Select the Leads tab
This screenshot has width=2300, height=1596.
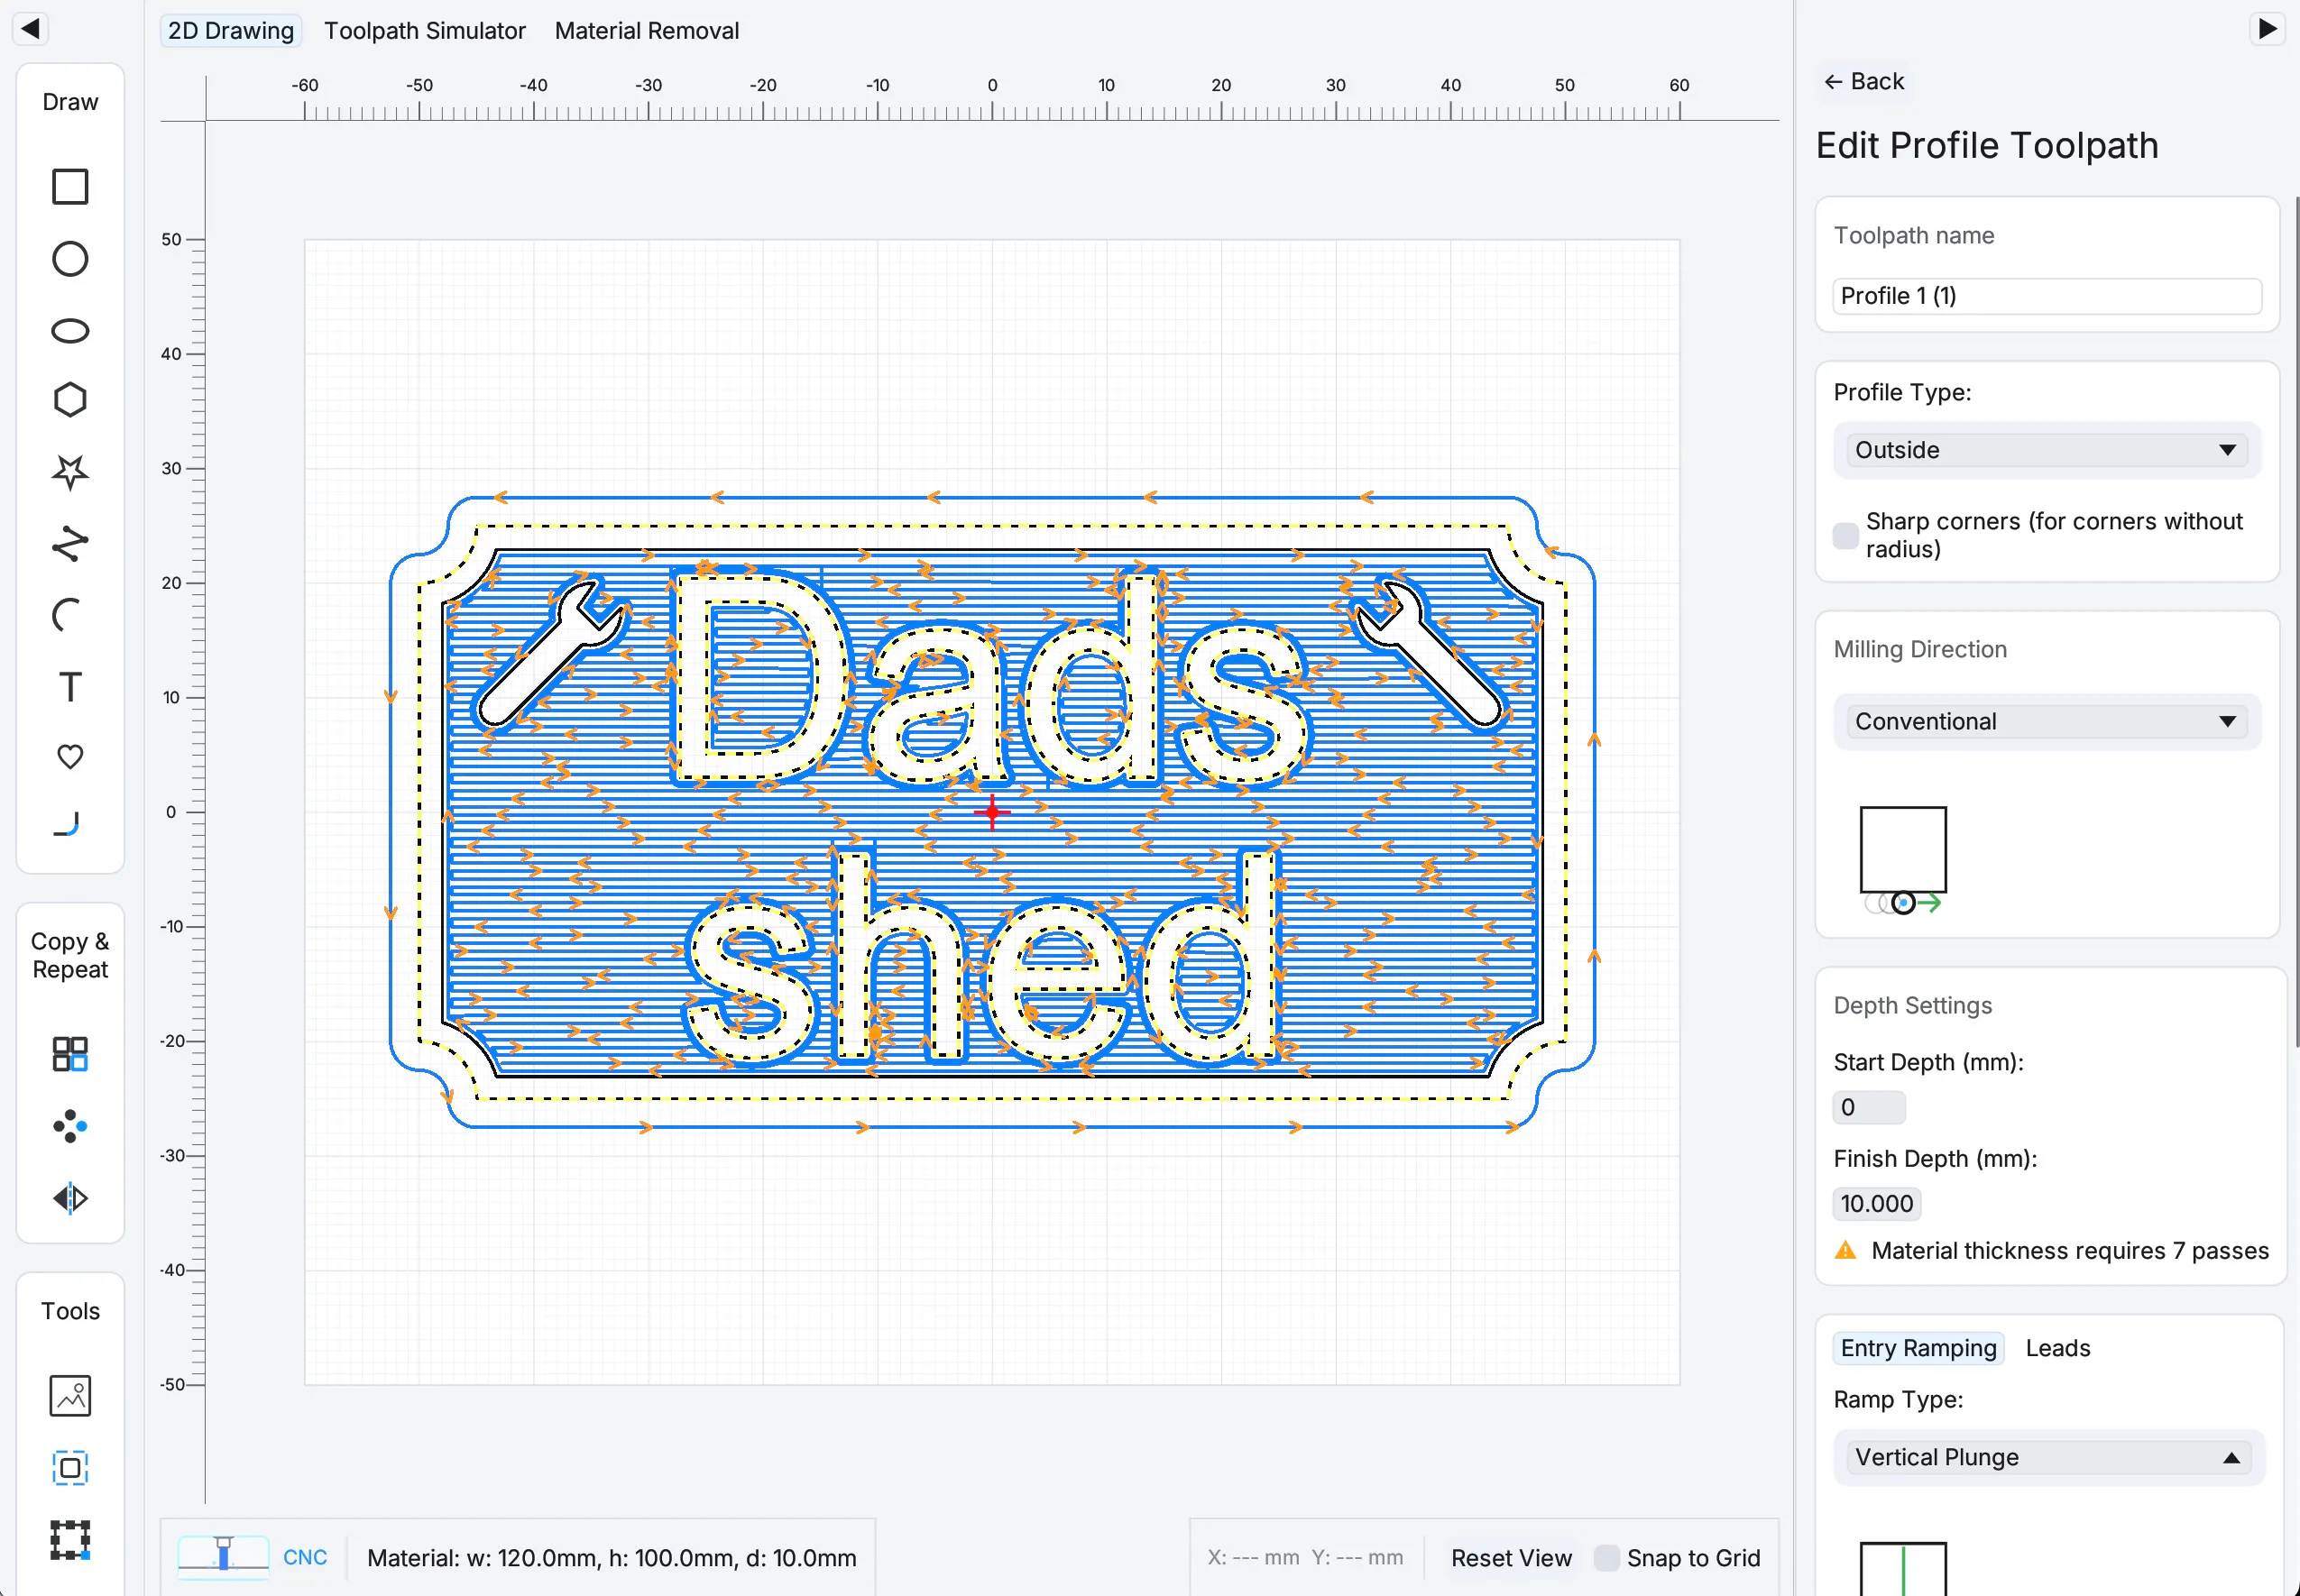(x=2058, y=1348)
